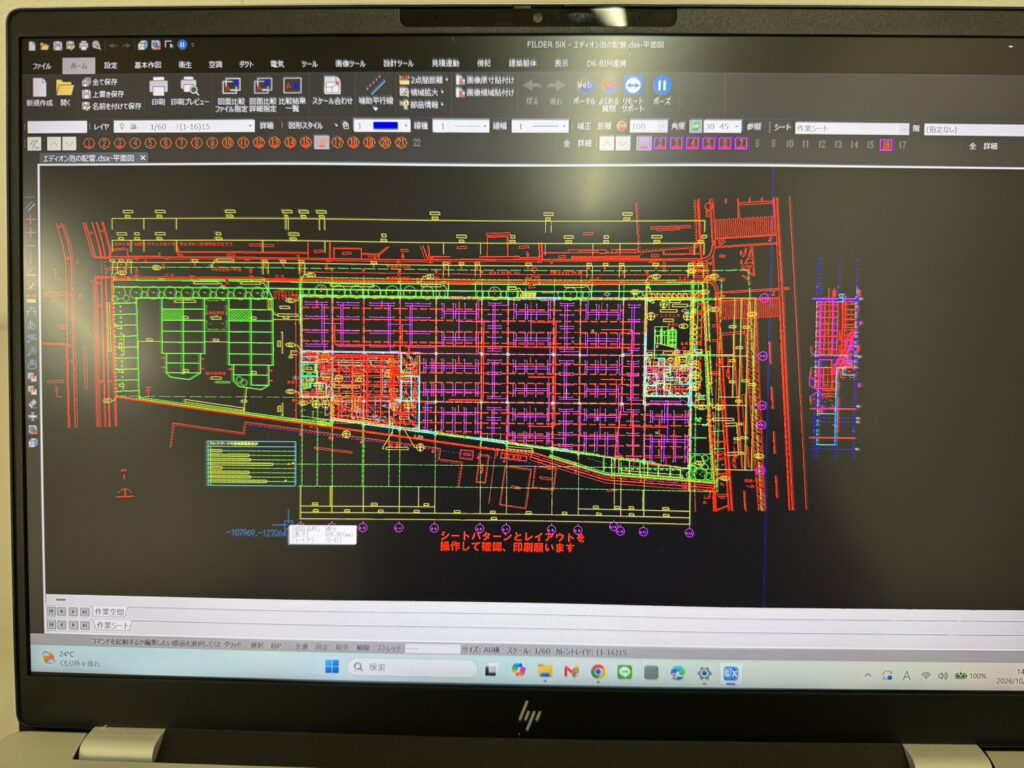
Task: Toggle layer number 21 circle
Action: coord(400,142)
